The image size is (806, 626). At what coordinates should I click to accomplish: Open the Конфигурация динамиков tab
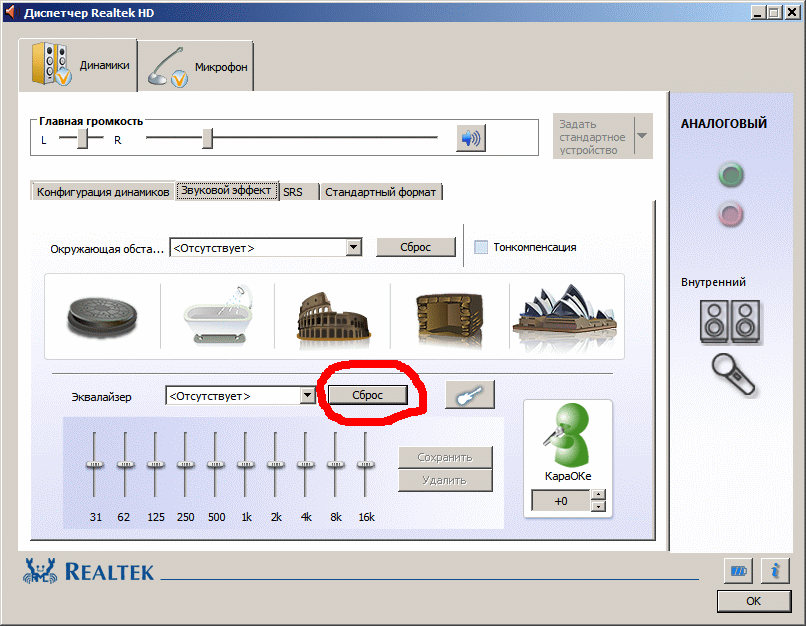point(103,192)
